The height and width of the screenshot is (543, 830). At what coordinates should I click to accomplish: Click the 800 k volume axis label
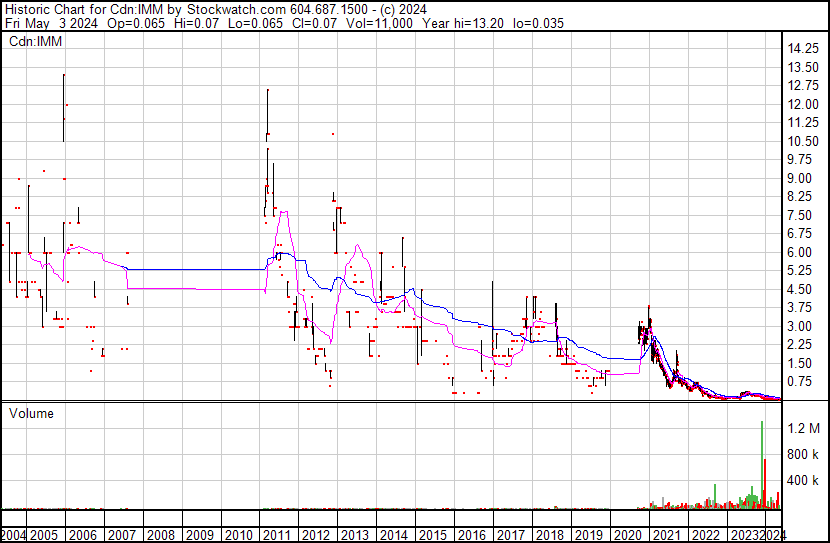tap(804, 455)
